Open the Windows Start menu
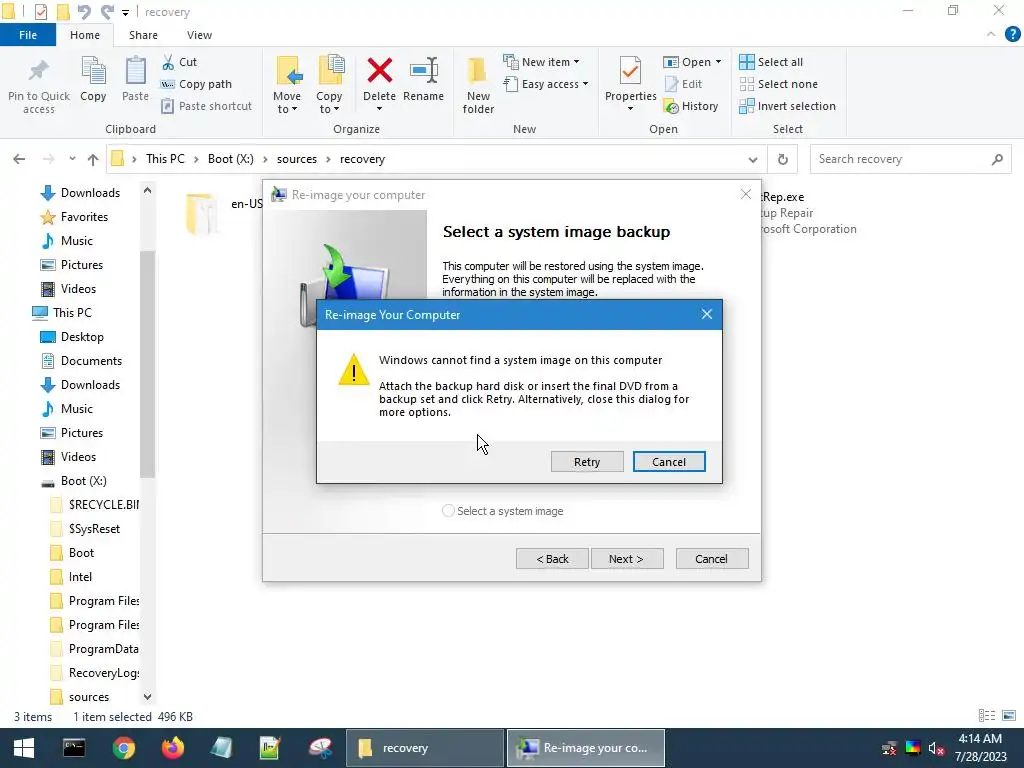1024x768 pixels. coord(24,748)
